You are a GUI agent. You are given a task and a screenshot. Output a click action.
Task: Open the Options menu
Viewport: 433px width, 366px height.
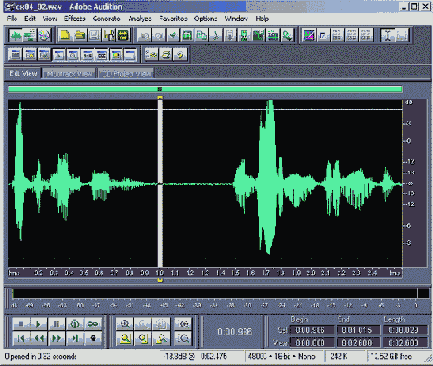(x=205, y=19)
